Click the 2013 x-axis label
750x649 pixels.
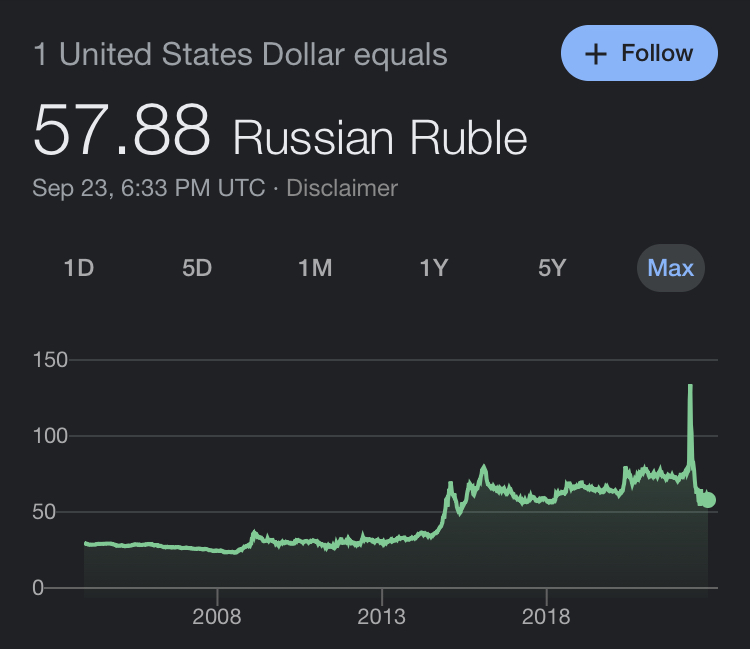coord(381,616)
